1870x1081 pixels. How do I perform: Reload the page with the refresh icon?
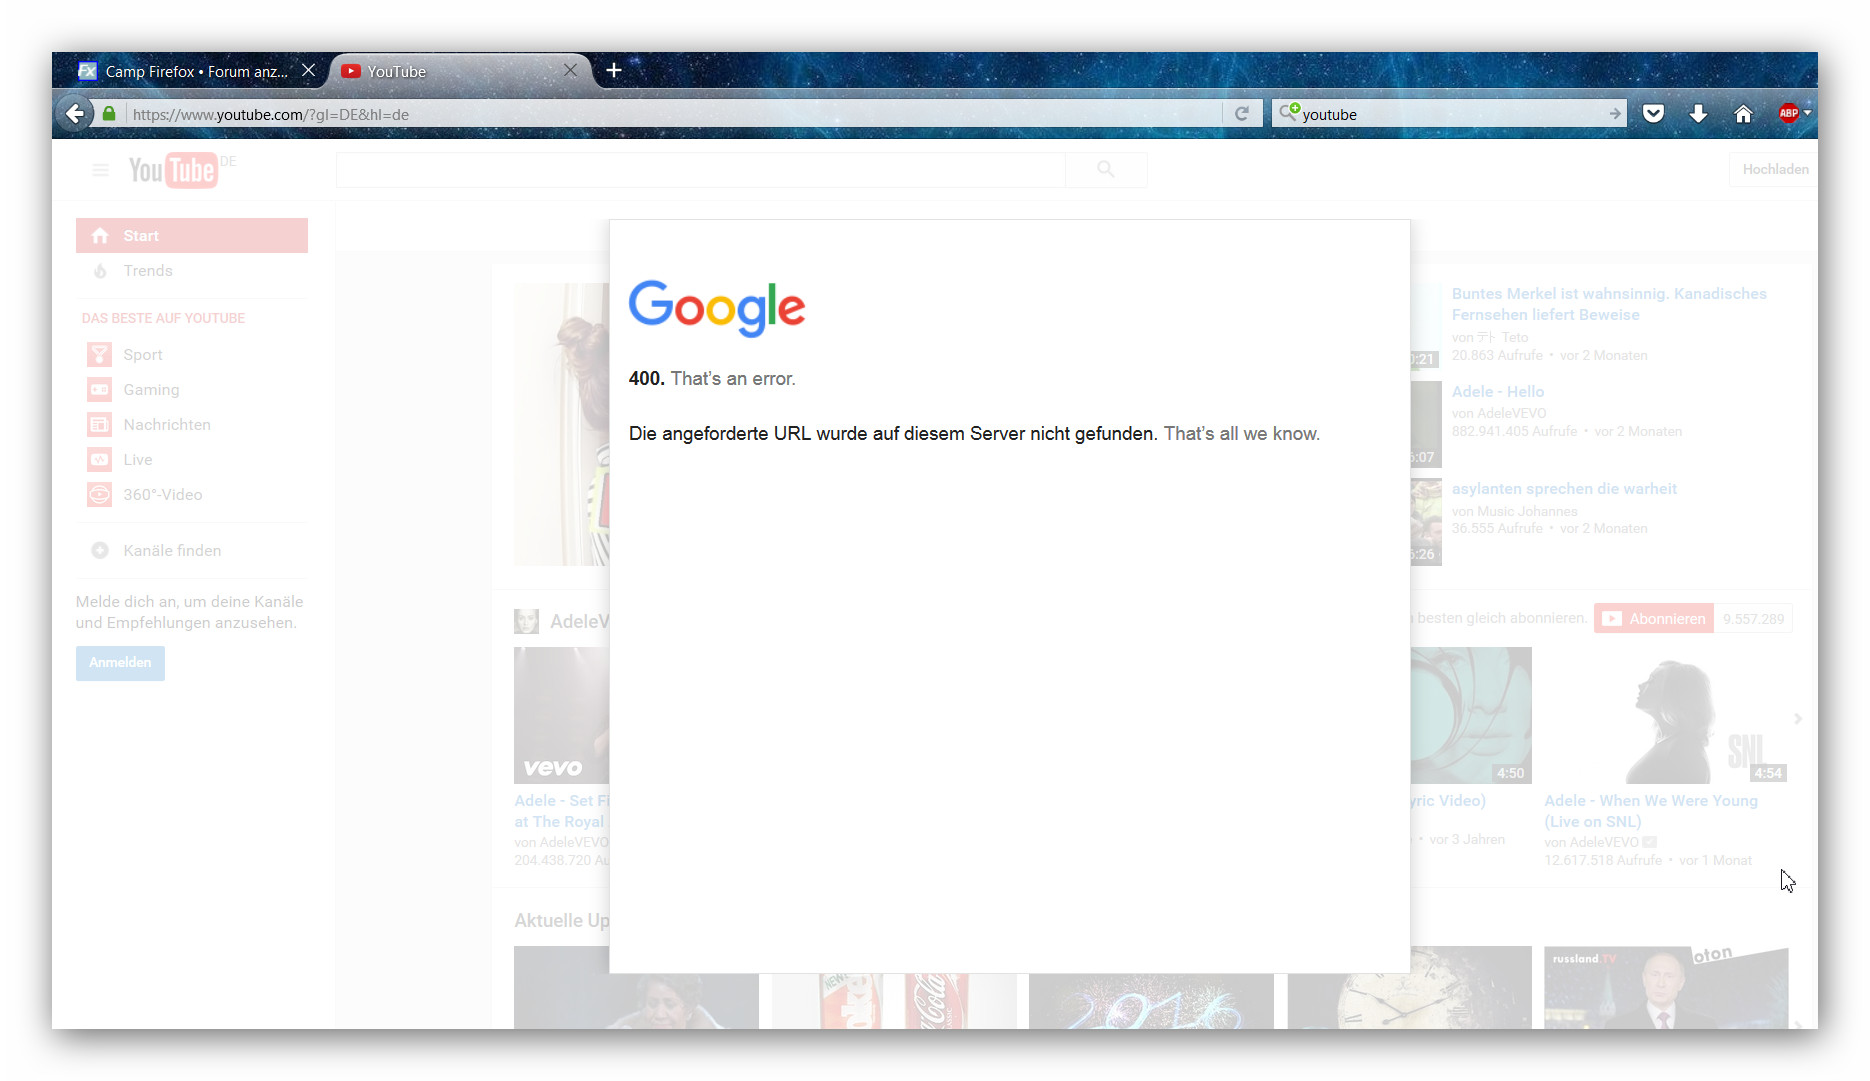tap(1241, 114)
